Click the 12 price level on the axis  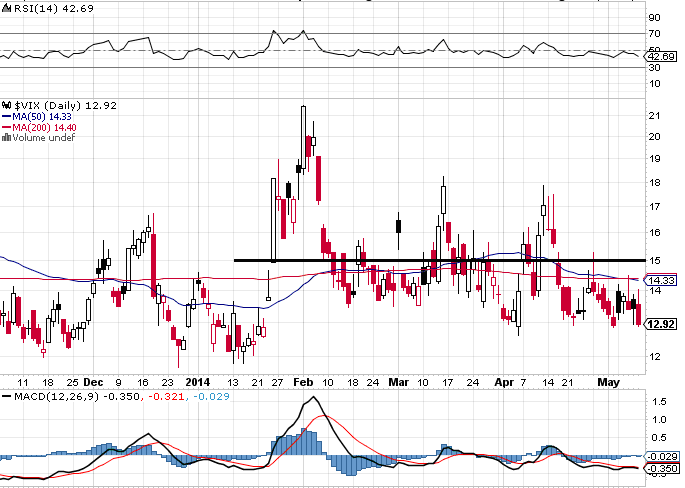(x=654, y=356)
